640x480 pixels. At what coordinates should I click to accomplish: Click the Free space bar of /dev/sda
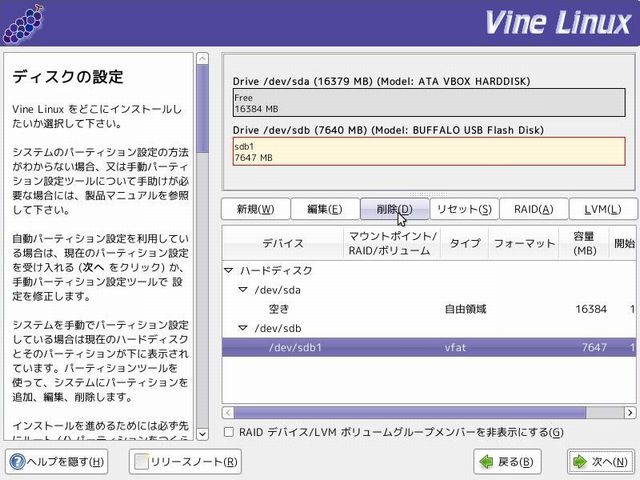[428, 103]
